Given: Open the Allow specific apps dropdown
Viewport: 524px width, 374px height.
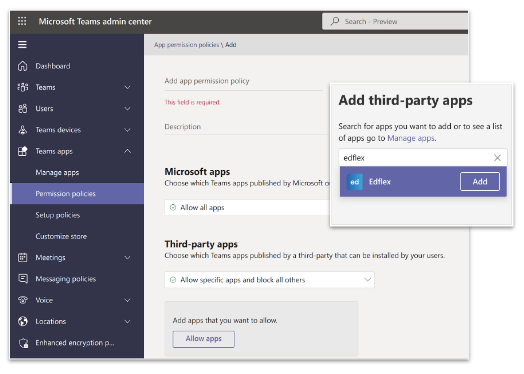Looking at the screenshot, I should [269, 280].
